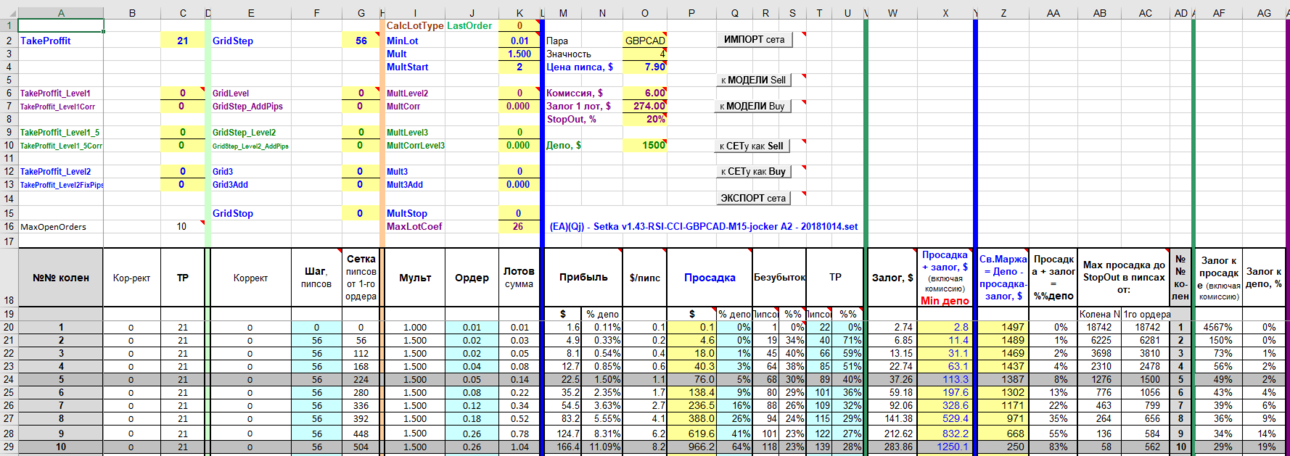Select the Комиссия value 6.00
1290x456 pixels.
644,93
